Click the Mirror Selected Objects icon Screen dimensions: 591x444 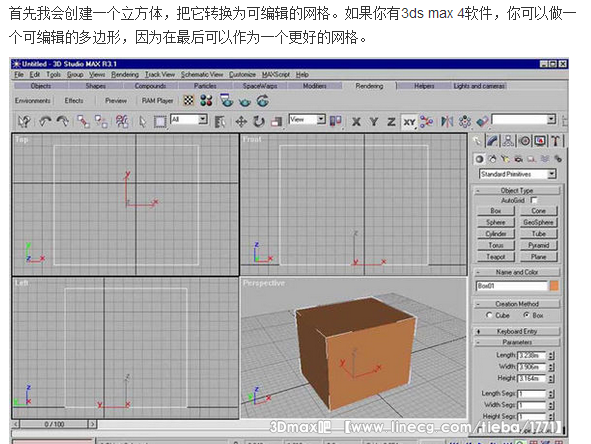[447, 121]
